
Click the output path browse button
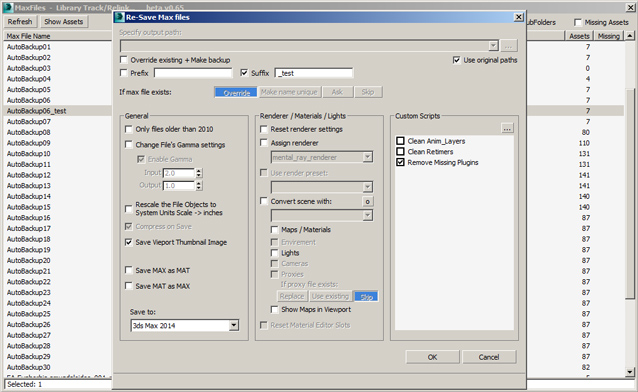click(x=509, y=46)
